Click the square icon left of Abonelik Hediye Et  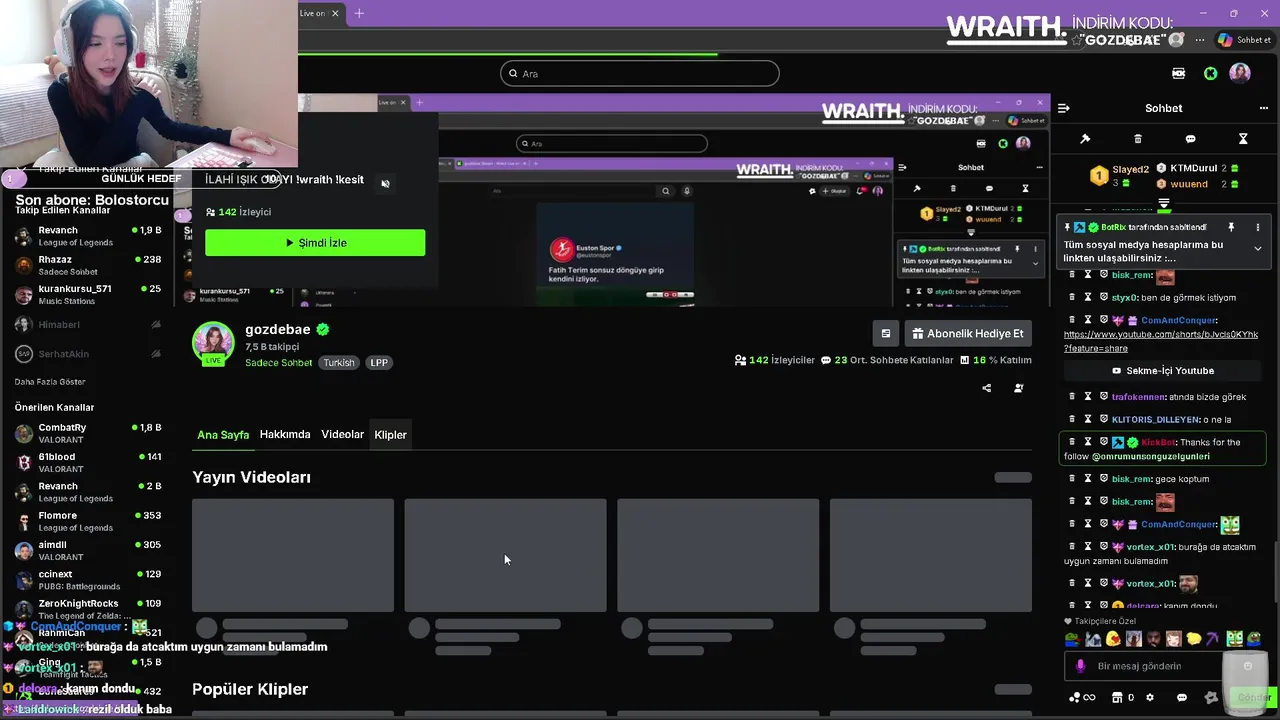[885, 334]
